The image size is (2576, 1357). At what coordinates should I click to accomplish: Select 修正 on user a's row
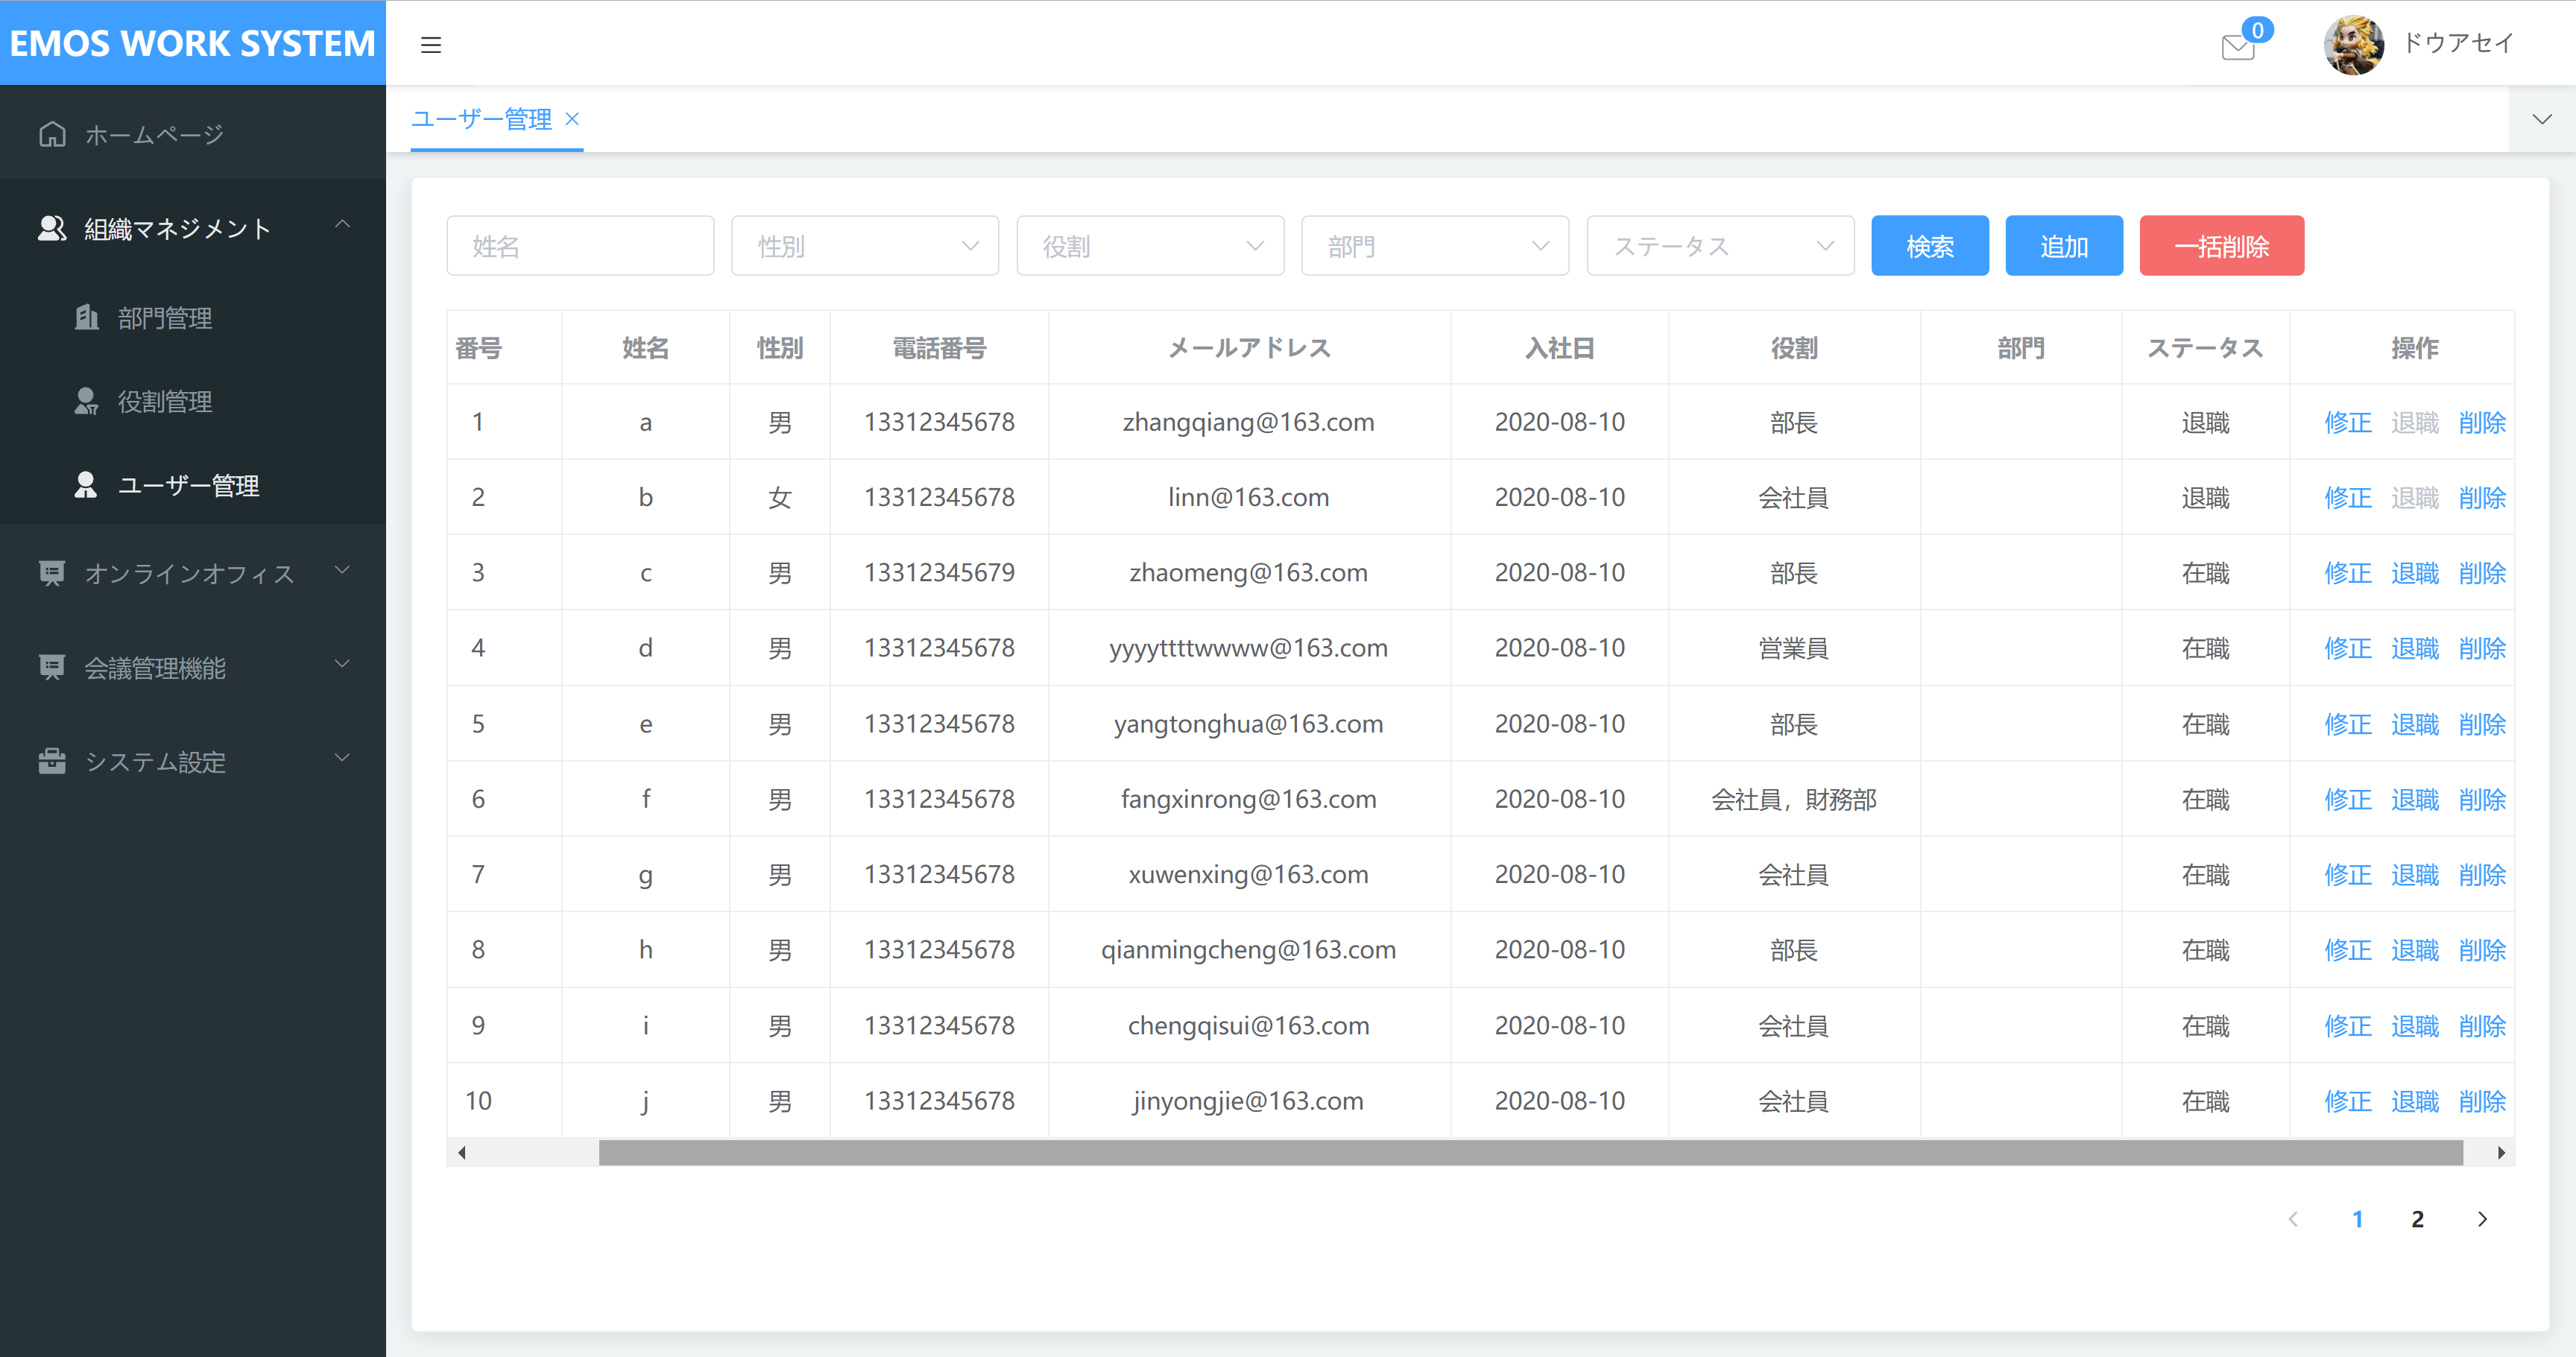[2347, 421]
